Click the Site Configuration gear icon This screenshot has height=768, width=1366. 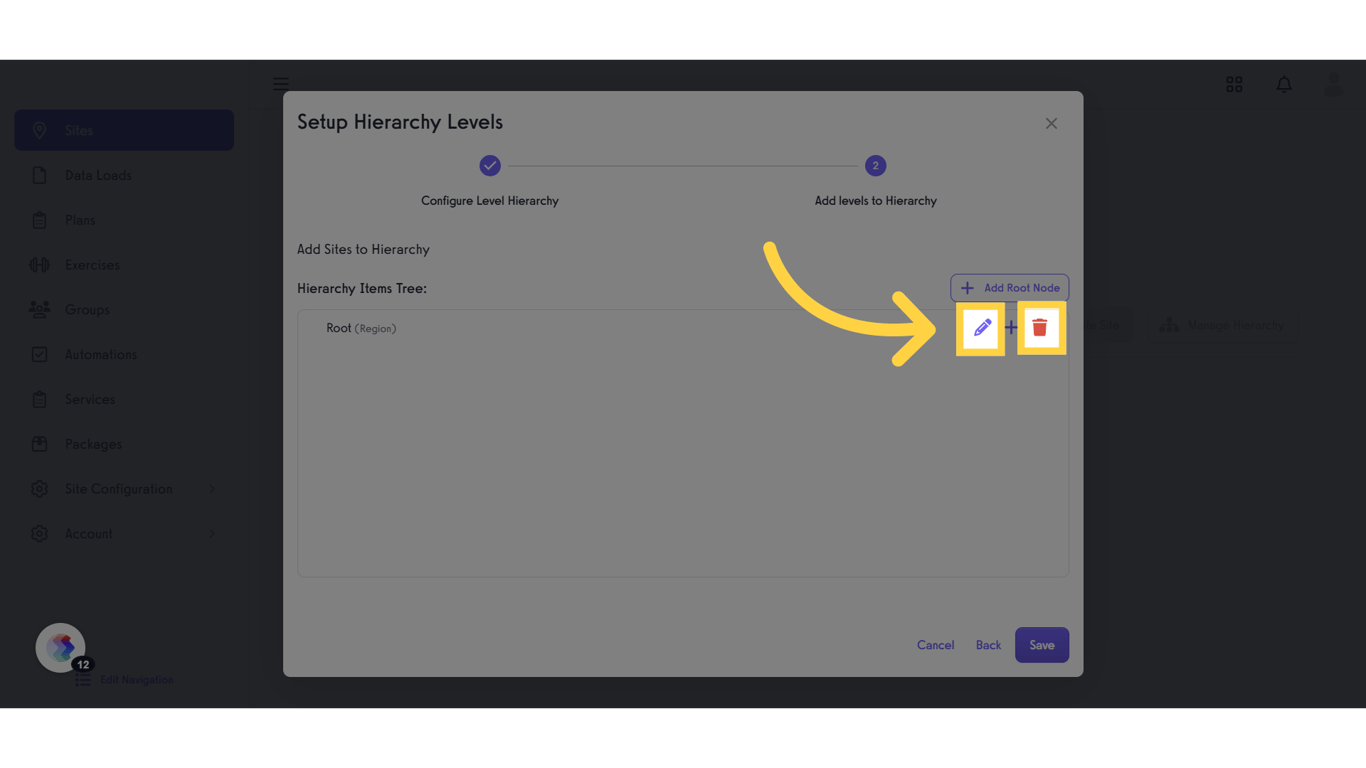pos(39,489)
